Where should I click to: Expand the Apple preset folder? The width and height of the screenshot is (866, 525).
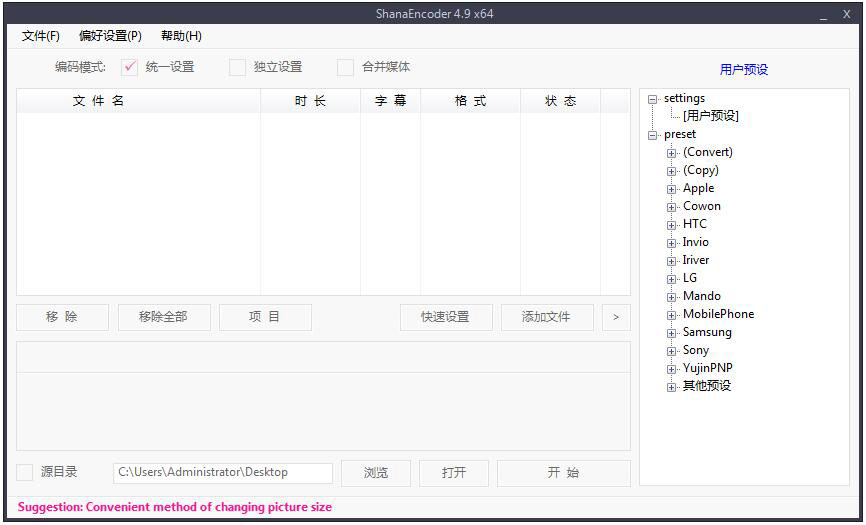672,189
